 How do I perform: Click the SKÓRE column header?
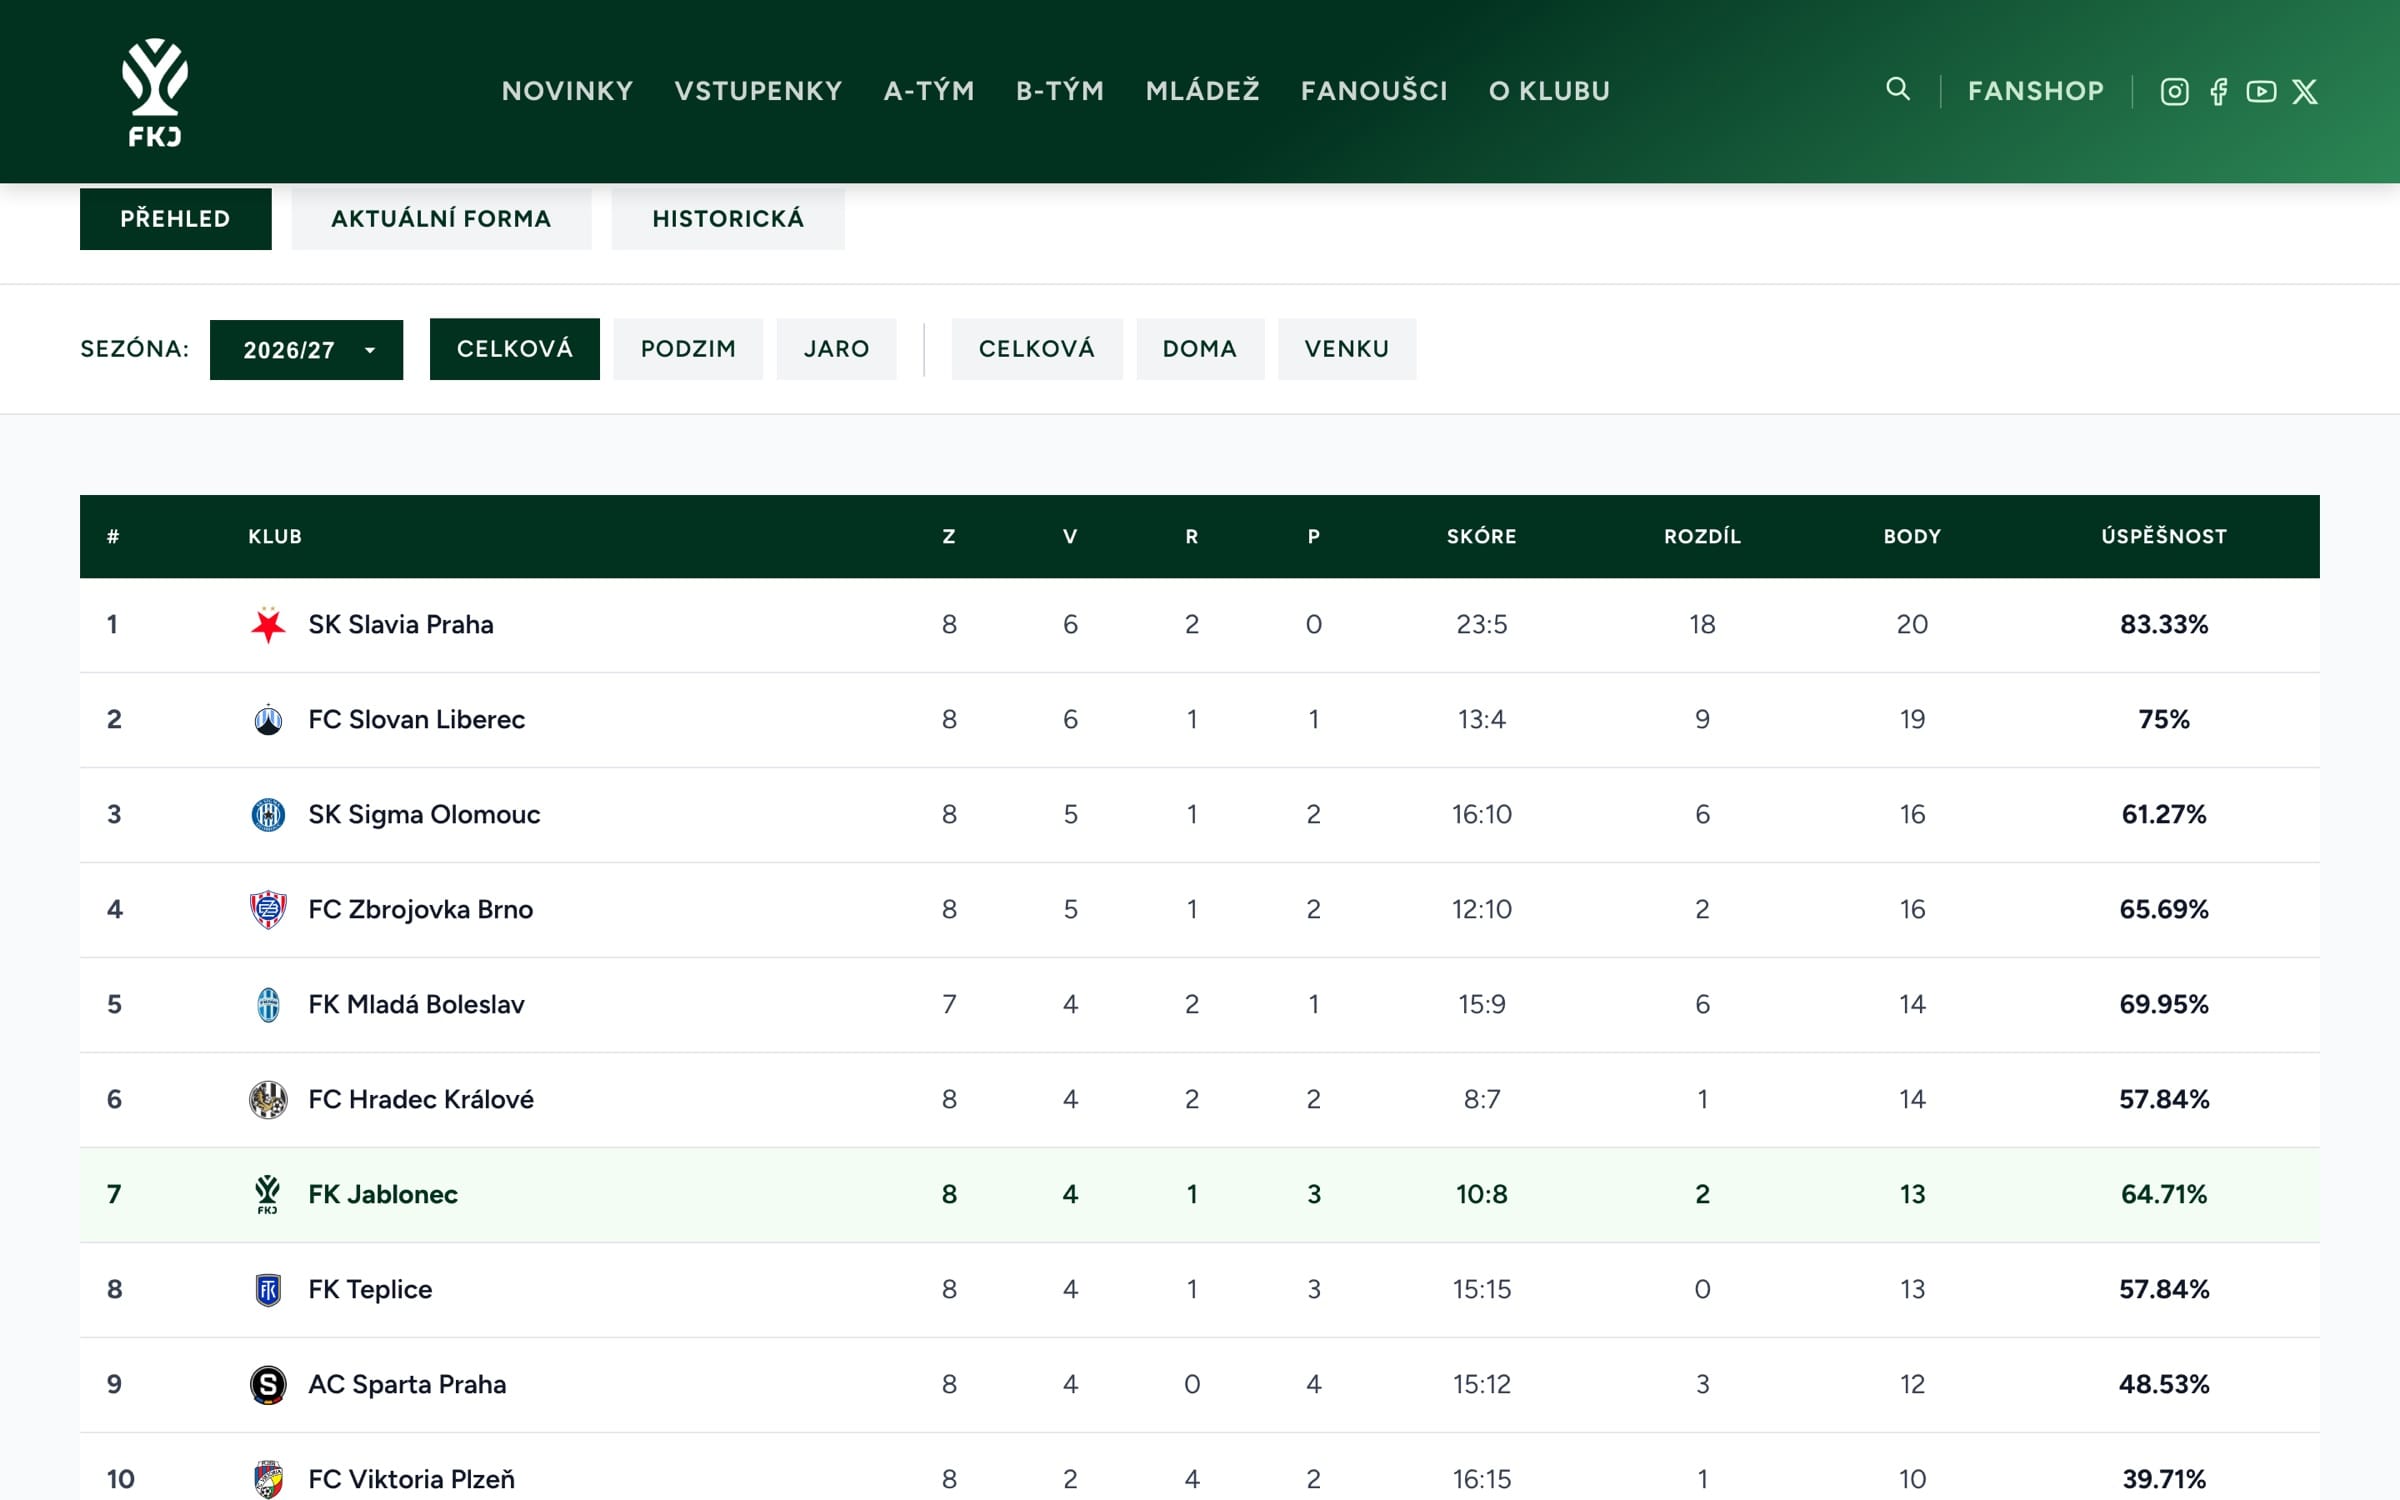(x=1482, y=537)
